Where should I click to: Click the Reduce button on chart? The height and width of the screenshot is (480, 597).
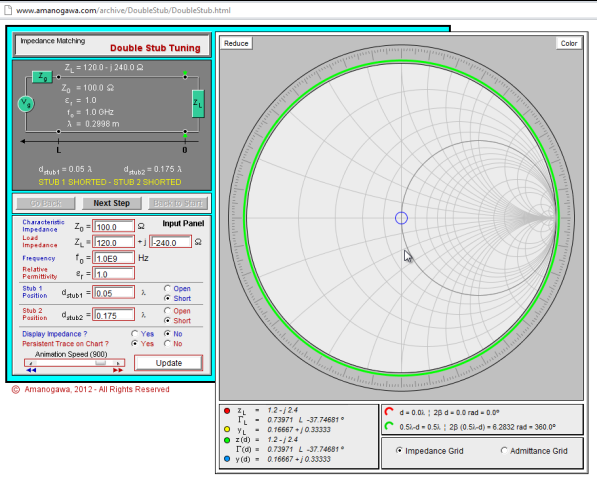click(x=236, y=43)
